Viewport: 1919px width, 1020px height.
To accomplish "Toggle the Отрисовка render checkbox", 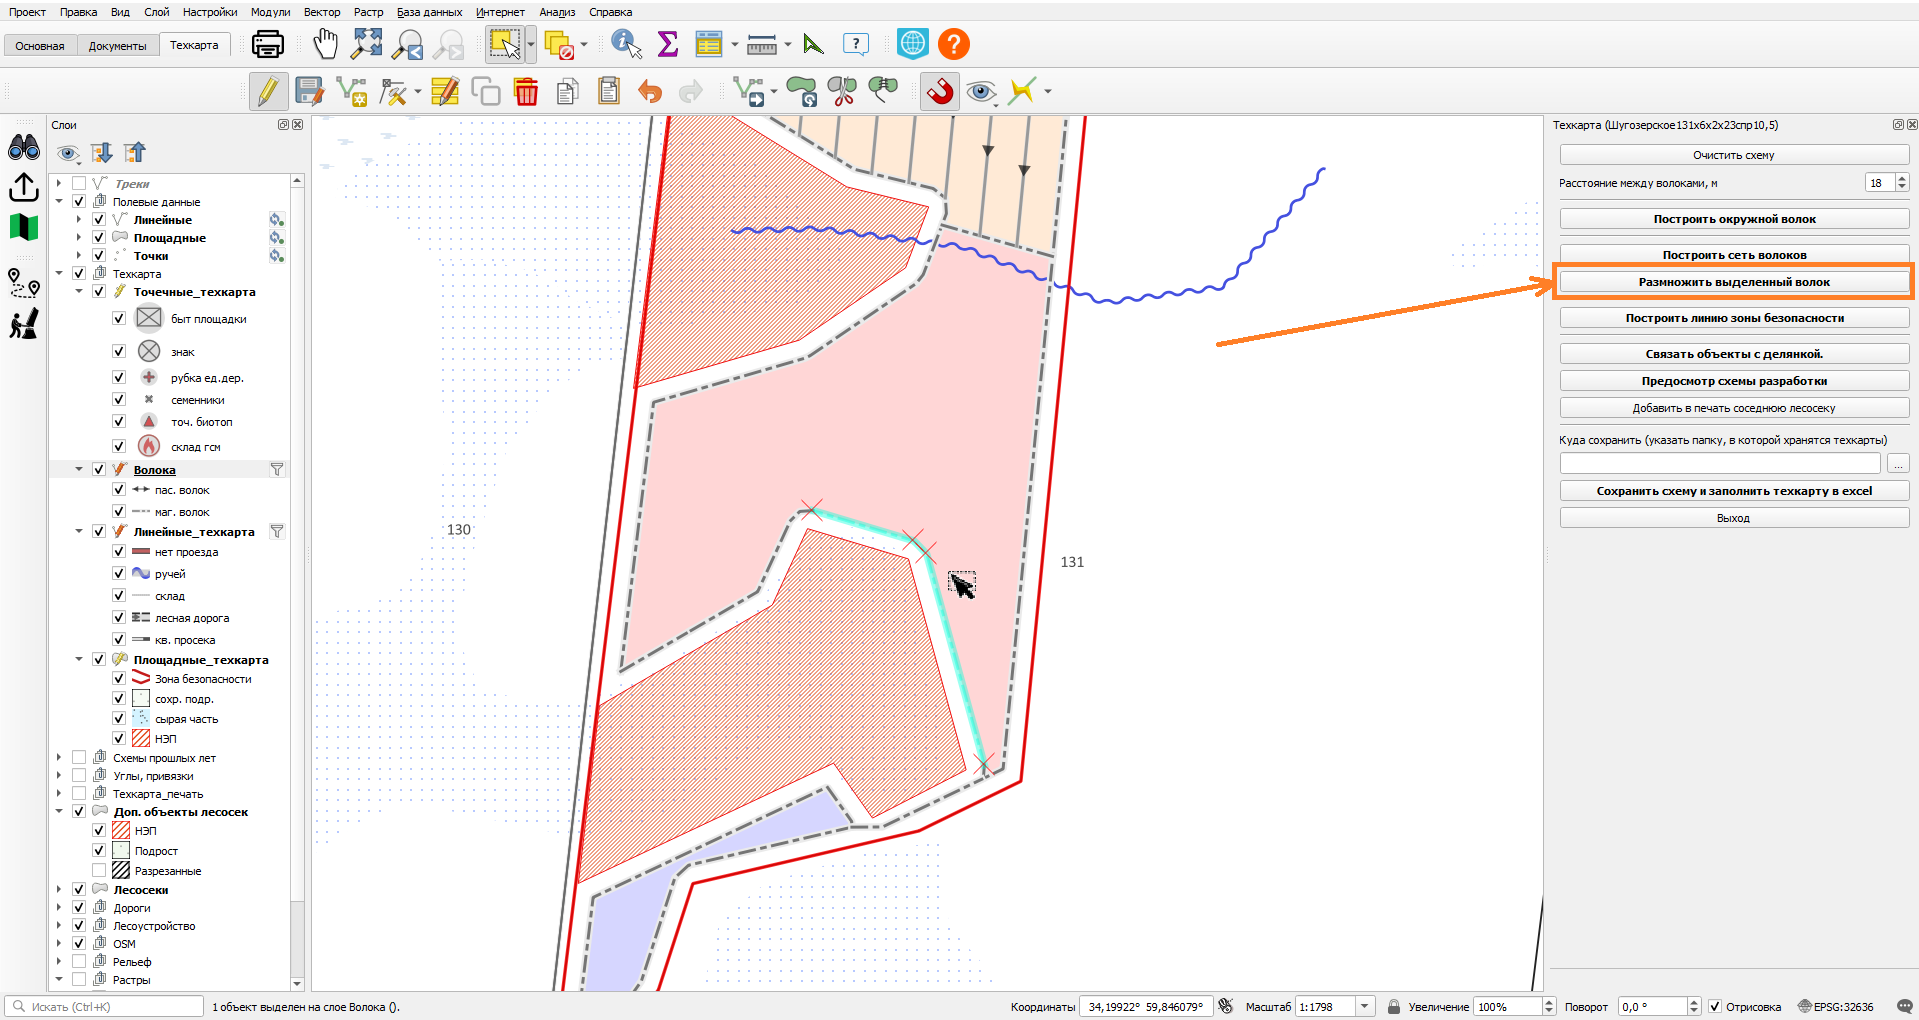I will pyautogui.click(x=1715, y=1007).
